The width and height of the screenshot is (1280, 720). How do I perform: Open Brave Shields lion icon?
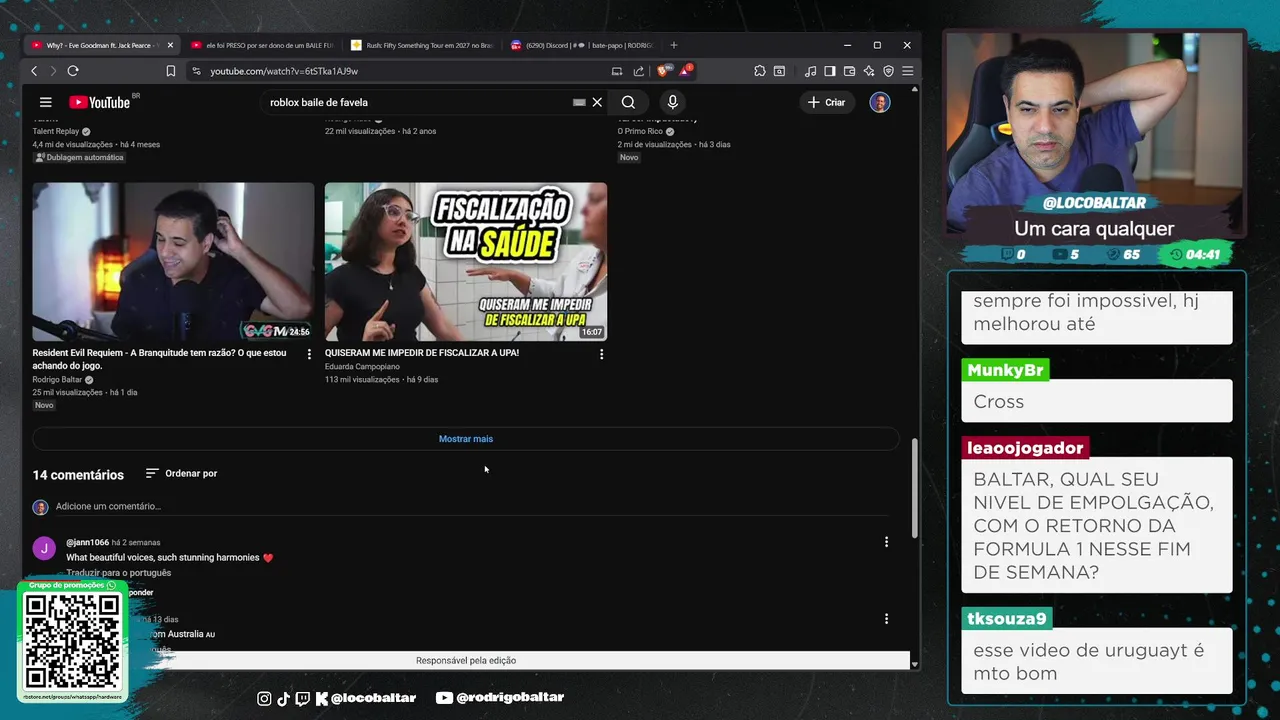[x=664, y=71]
